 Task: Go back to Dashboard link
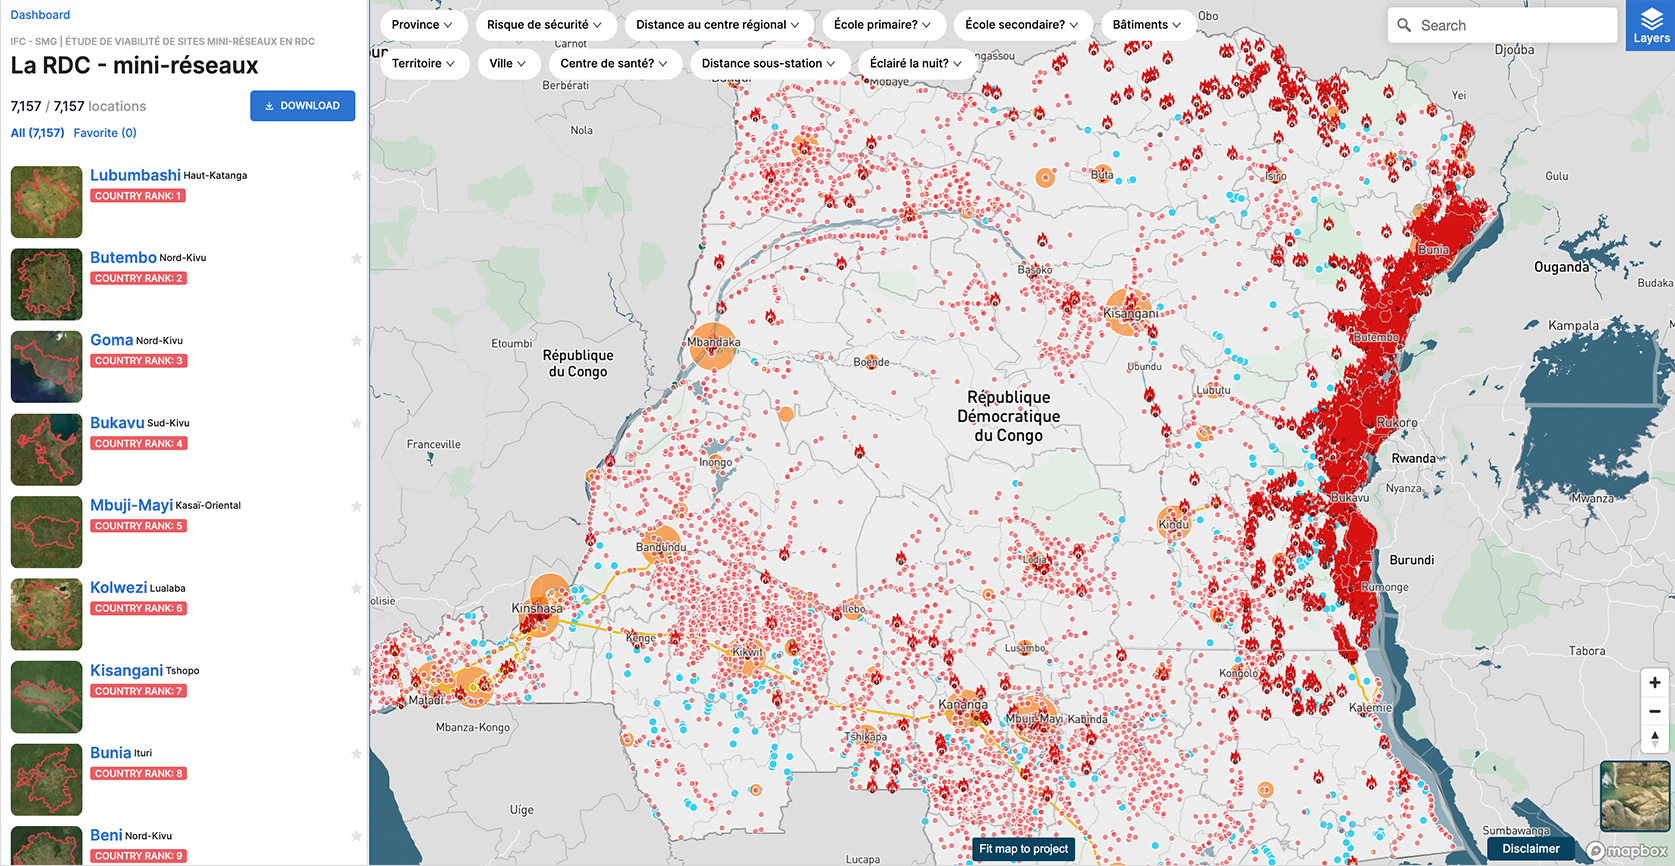40,15
